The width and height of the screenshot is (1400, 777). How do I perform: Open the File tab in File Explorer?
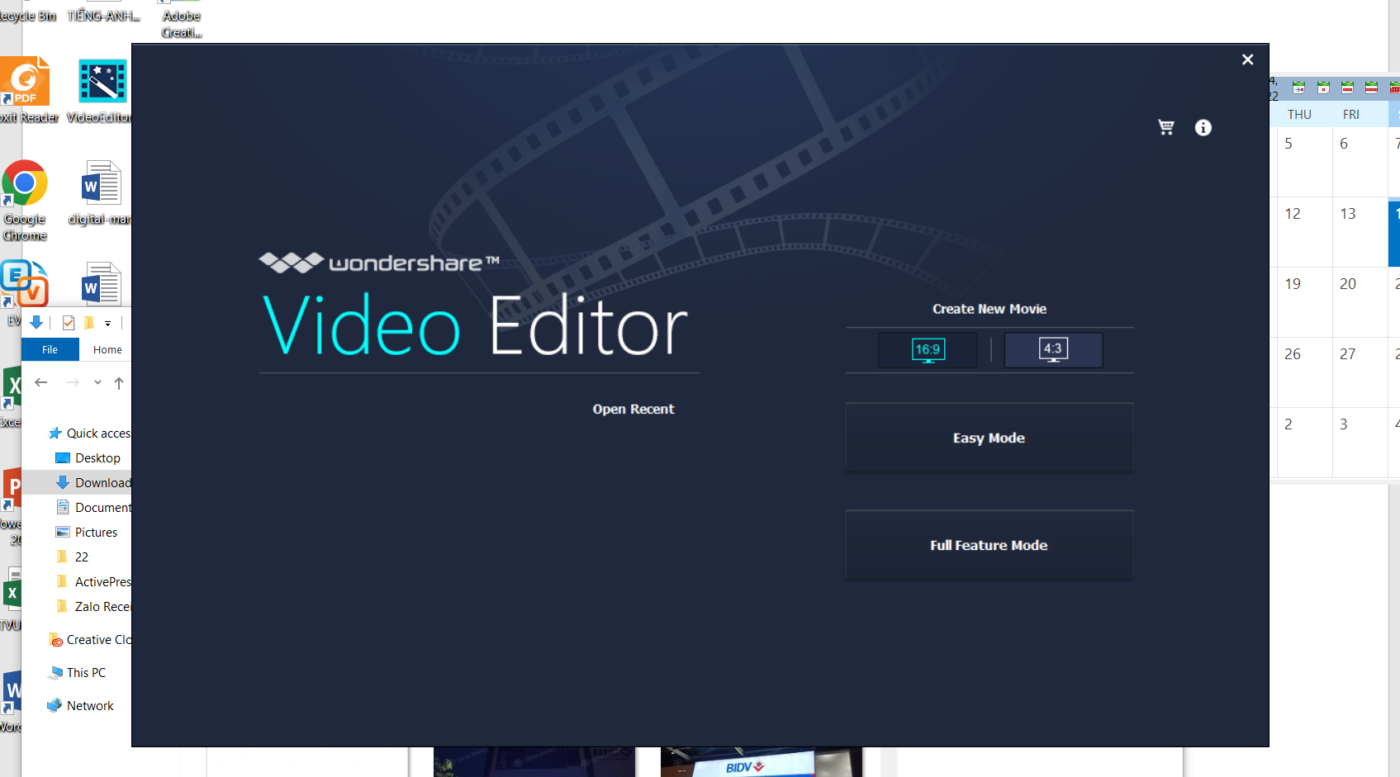49,349
